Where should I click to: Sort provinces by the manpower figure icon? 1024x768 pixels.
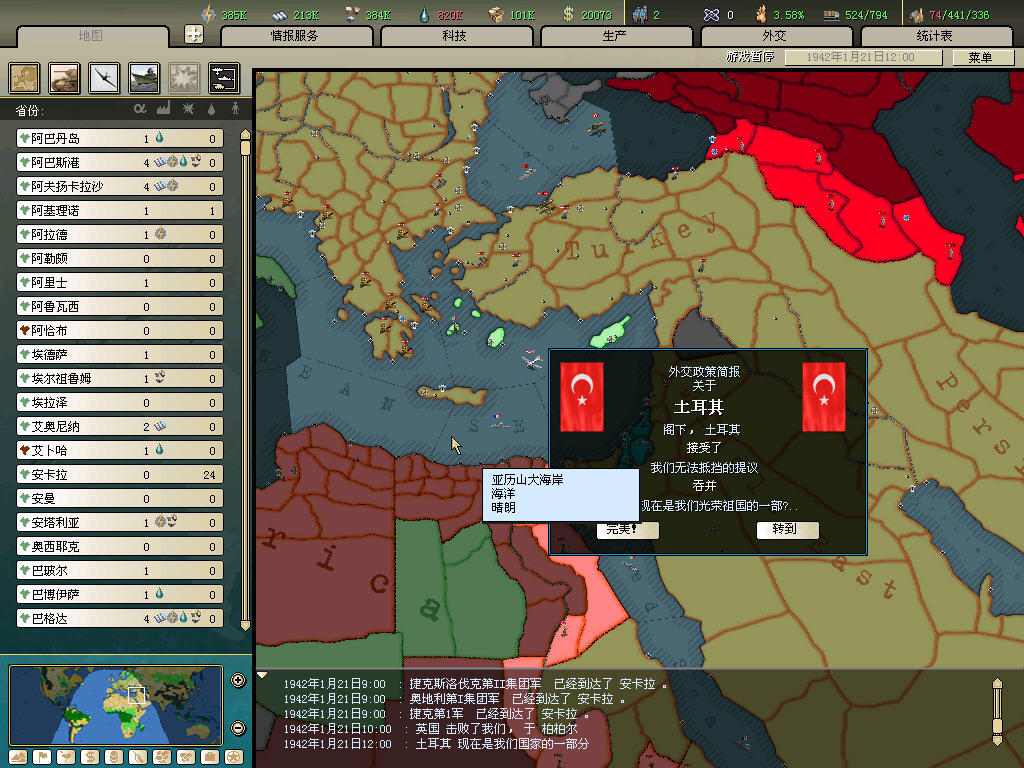pos(235,108)
